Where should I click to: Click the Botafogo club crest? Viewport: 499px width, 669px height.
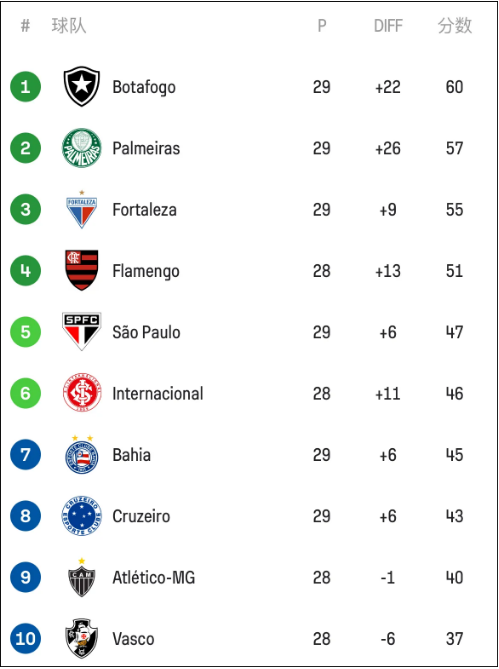point(81,87)
